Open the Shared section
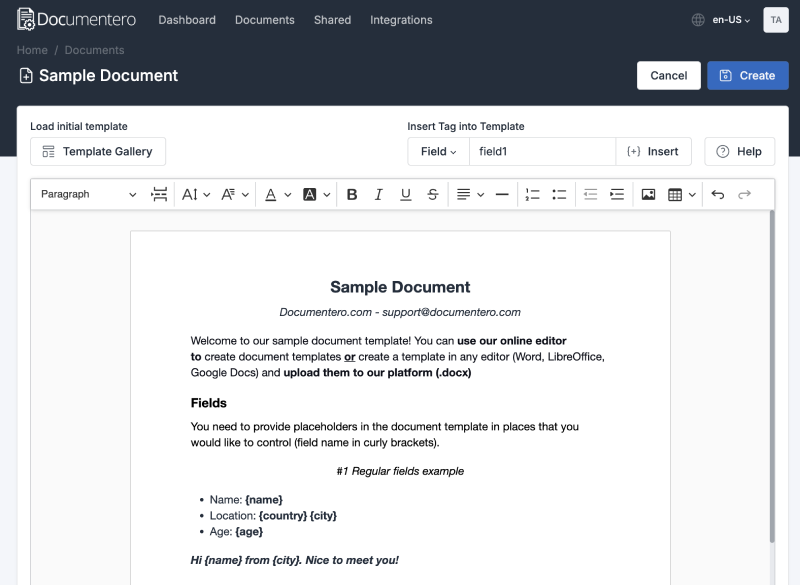 click(332, 19)
